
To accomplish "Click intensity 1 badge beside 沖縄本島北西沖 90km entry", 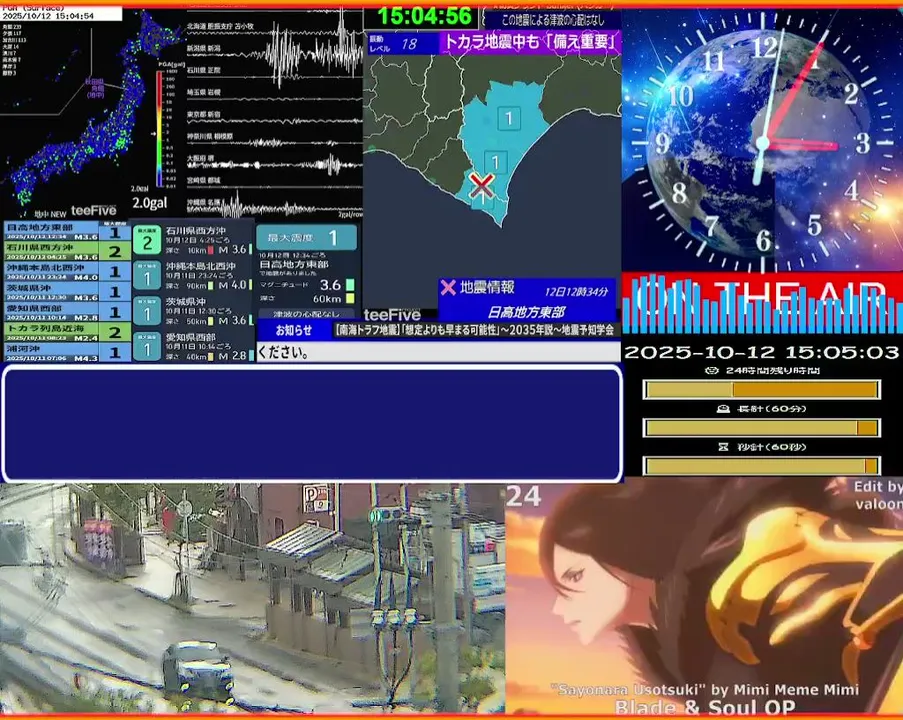I will tap(147, 276).
